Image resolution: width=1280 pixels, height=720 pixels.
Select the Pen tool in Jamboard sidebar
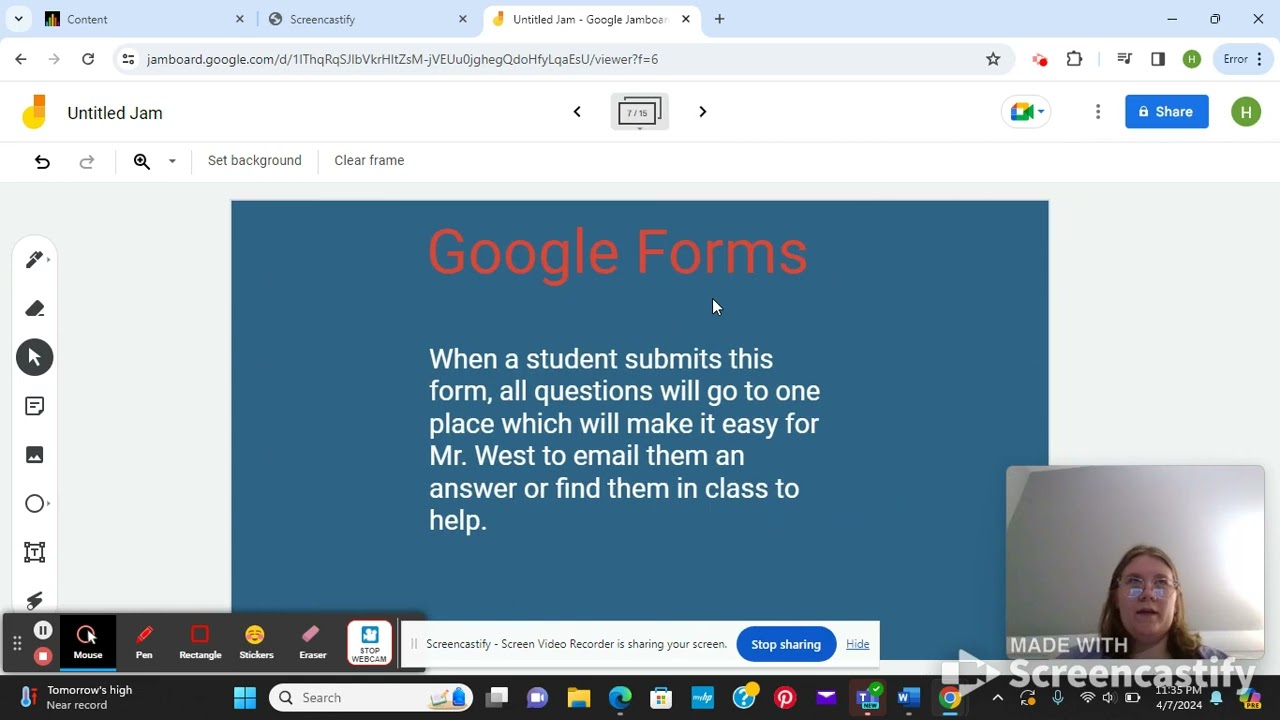pyautogui.click(x=35, y=260)
